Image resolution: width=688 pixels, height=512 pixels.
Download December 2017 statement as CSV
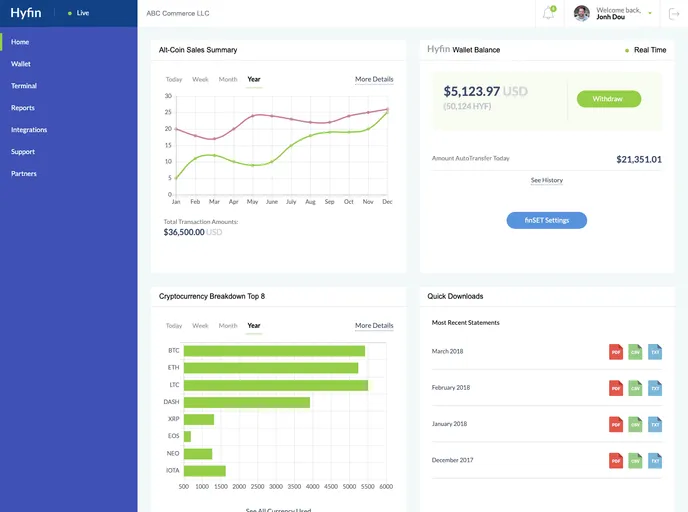(x=635, y=460)
